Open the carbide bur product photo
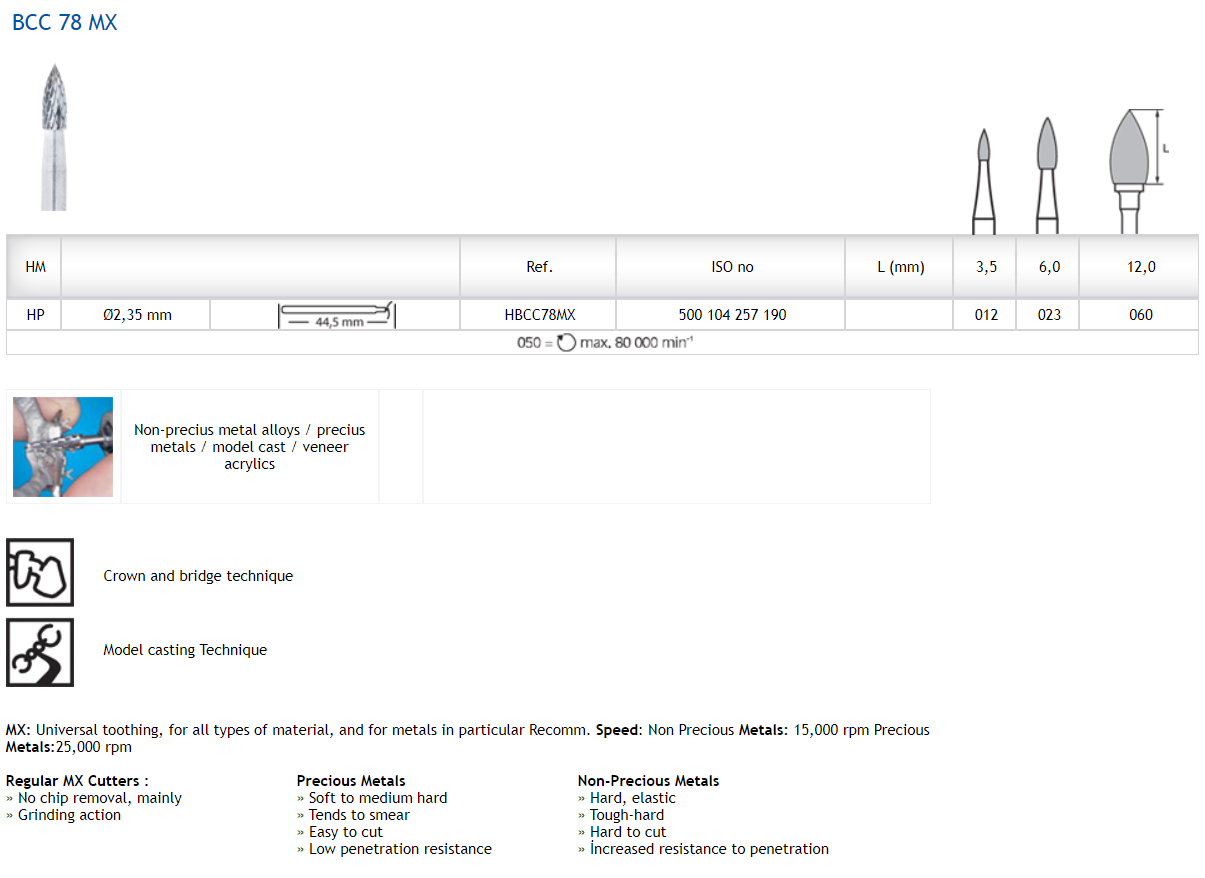1205x878 pixels. (x=53, y=137)
